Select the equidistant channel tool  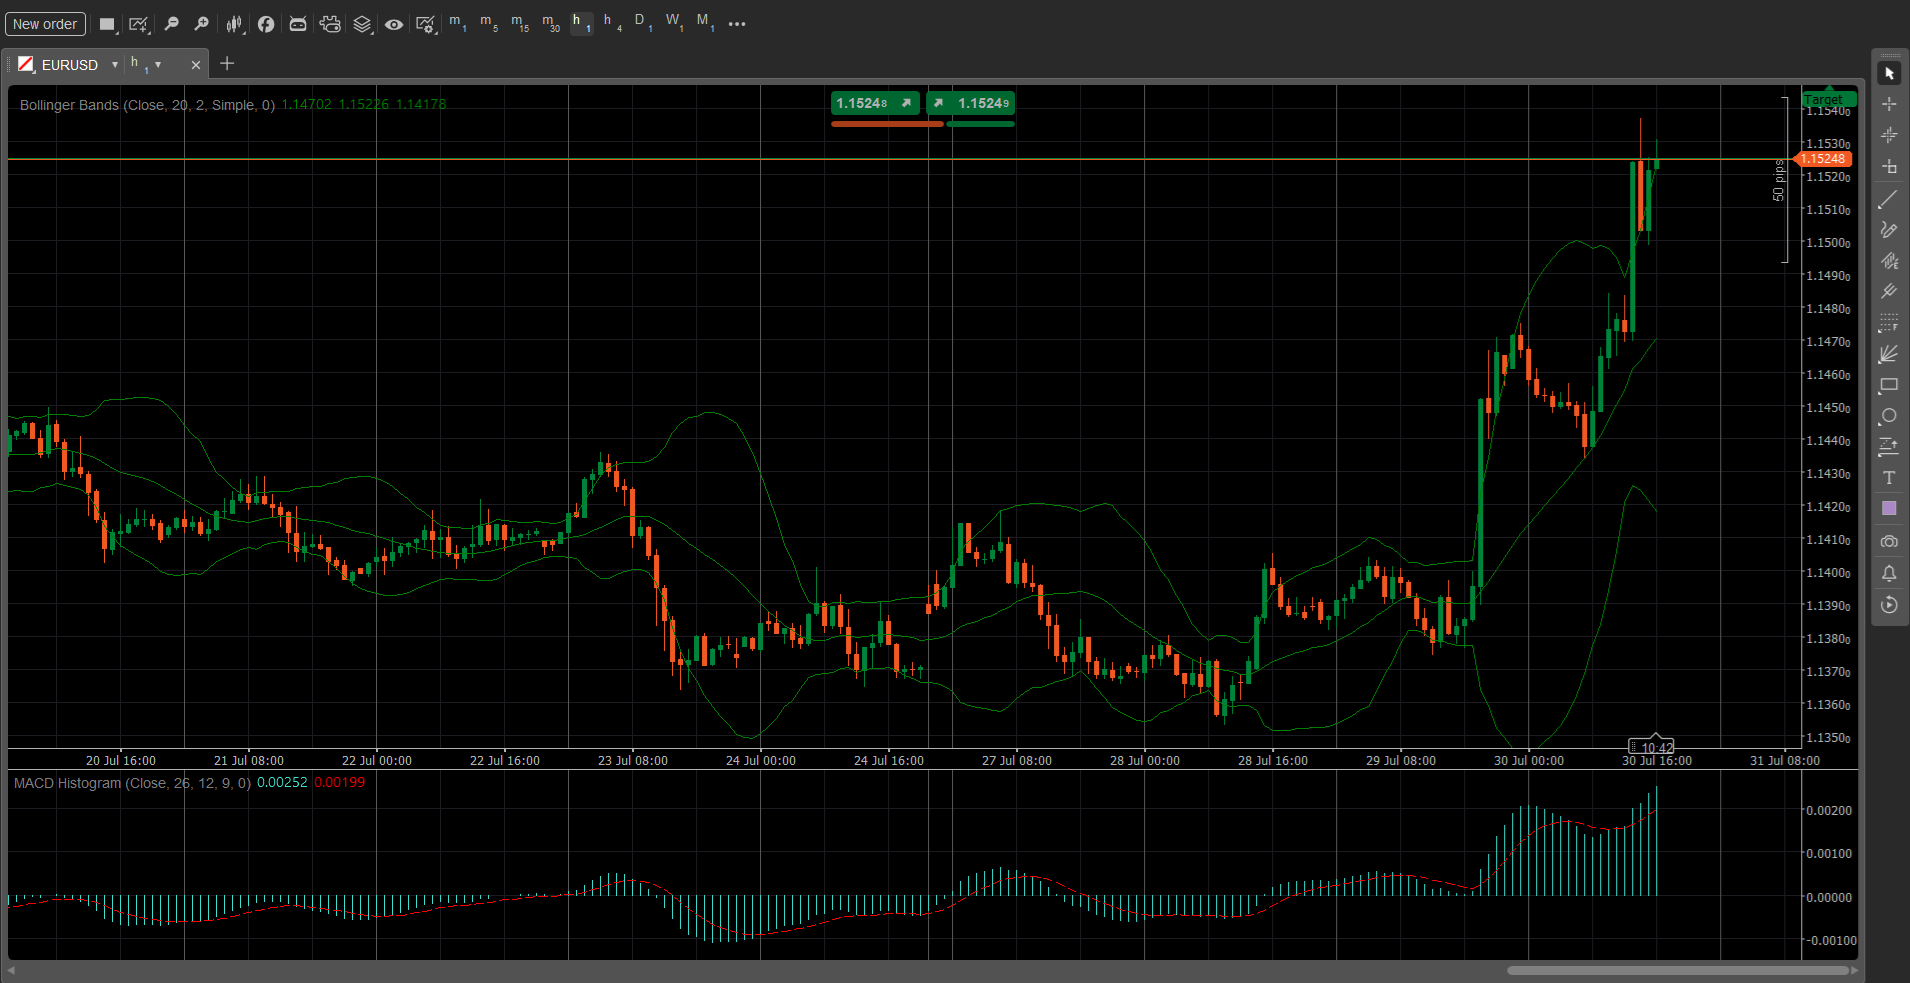click(1889, 261)
